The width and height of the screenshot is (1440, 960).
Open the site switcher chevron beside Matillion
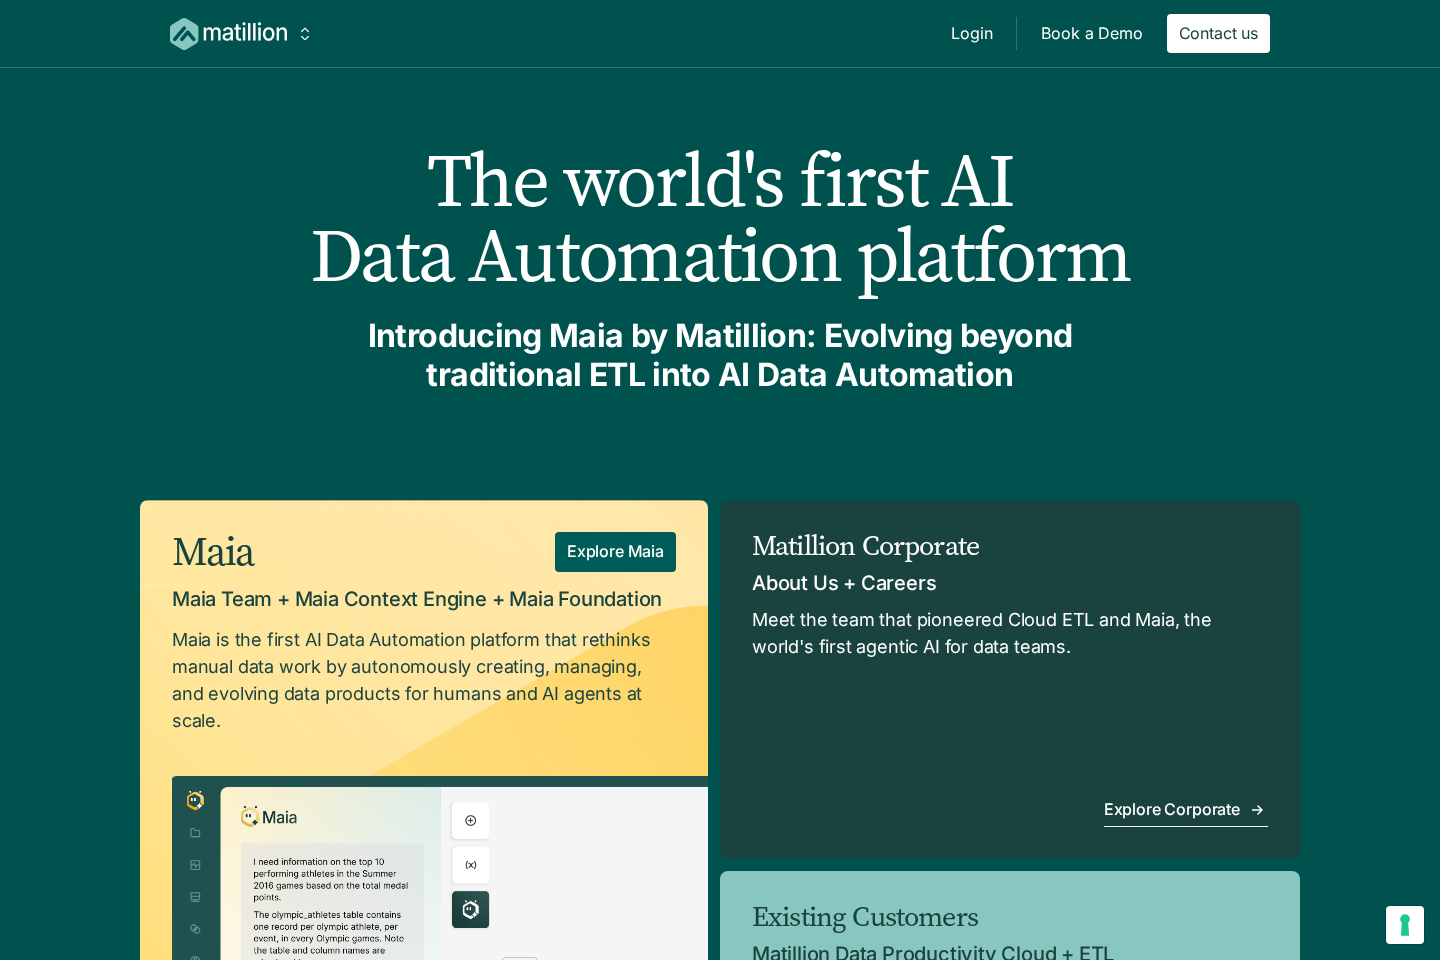[305, 34]
